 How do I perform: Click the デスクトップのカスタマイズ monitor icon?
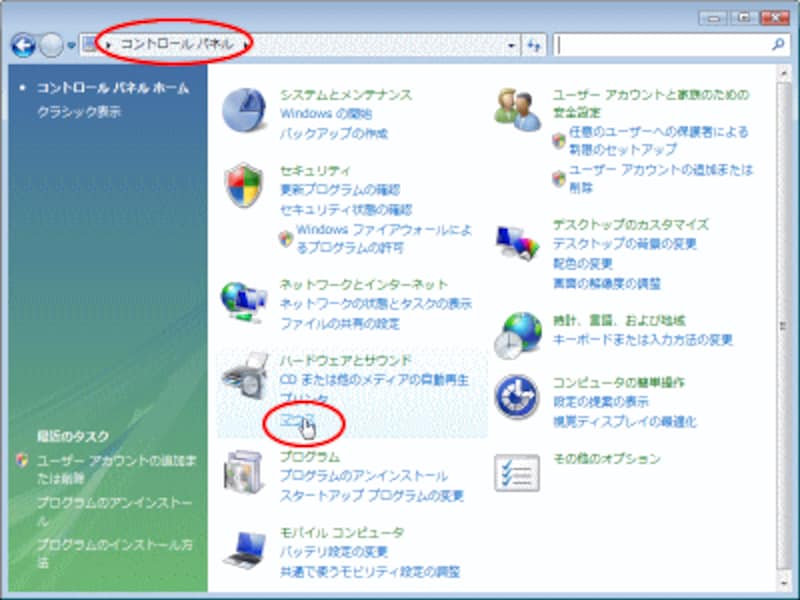517,243
